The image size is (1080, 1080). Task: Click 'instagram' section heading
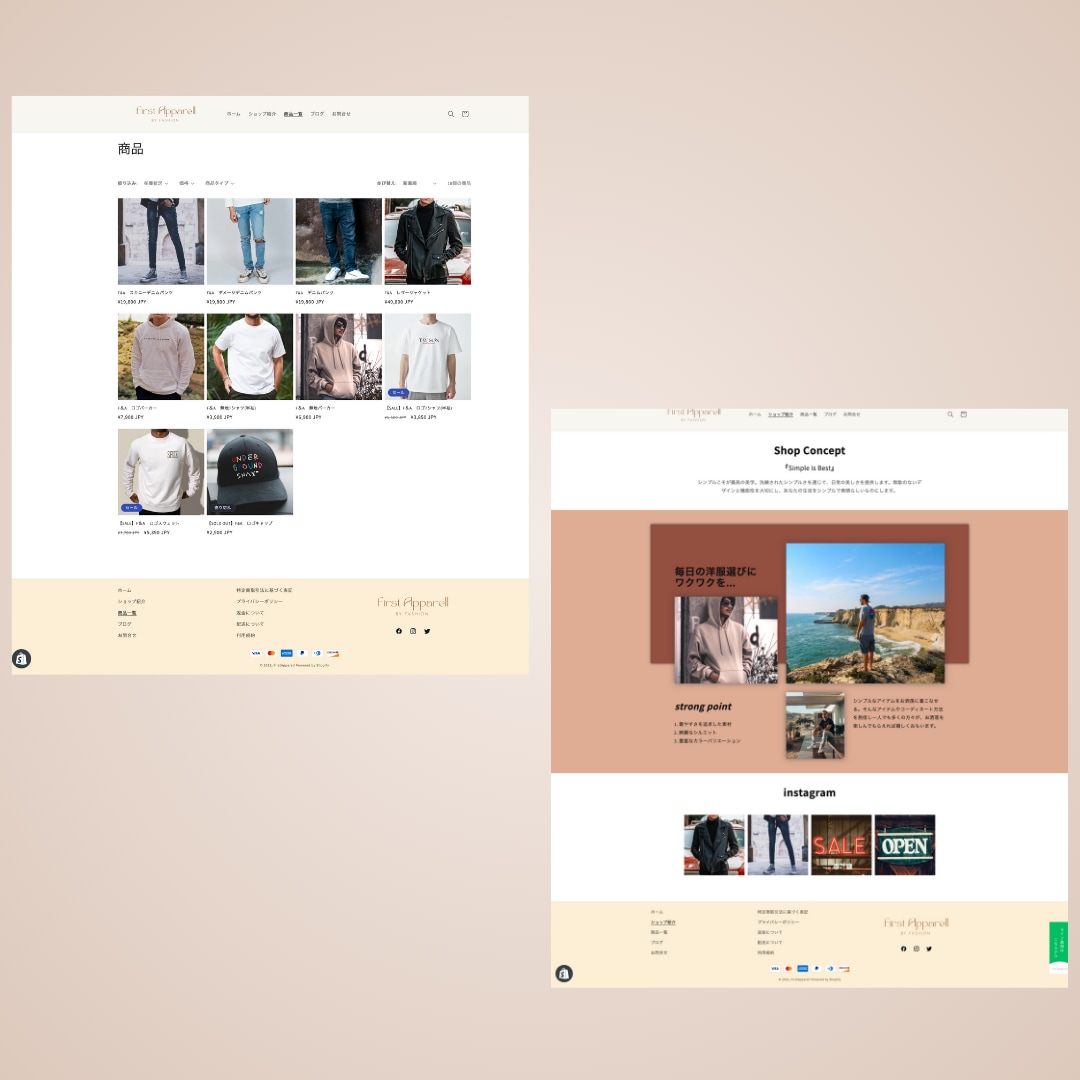[809, 793]
